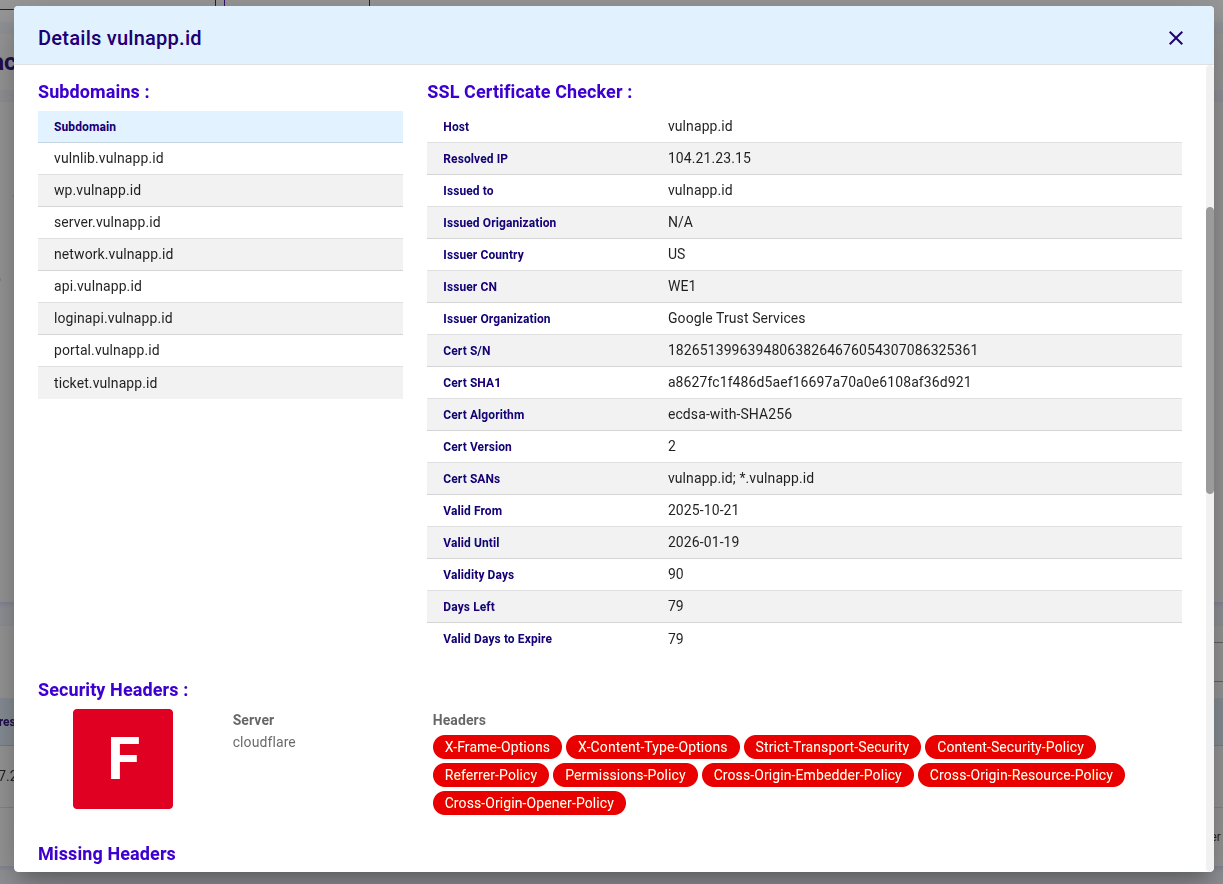Select the loginapi.vulnapp.id subdomain row

tap(220, 318)
